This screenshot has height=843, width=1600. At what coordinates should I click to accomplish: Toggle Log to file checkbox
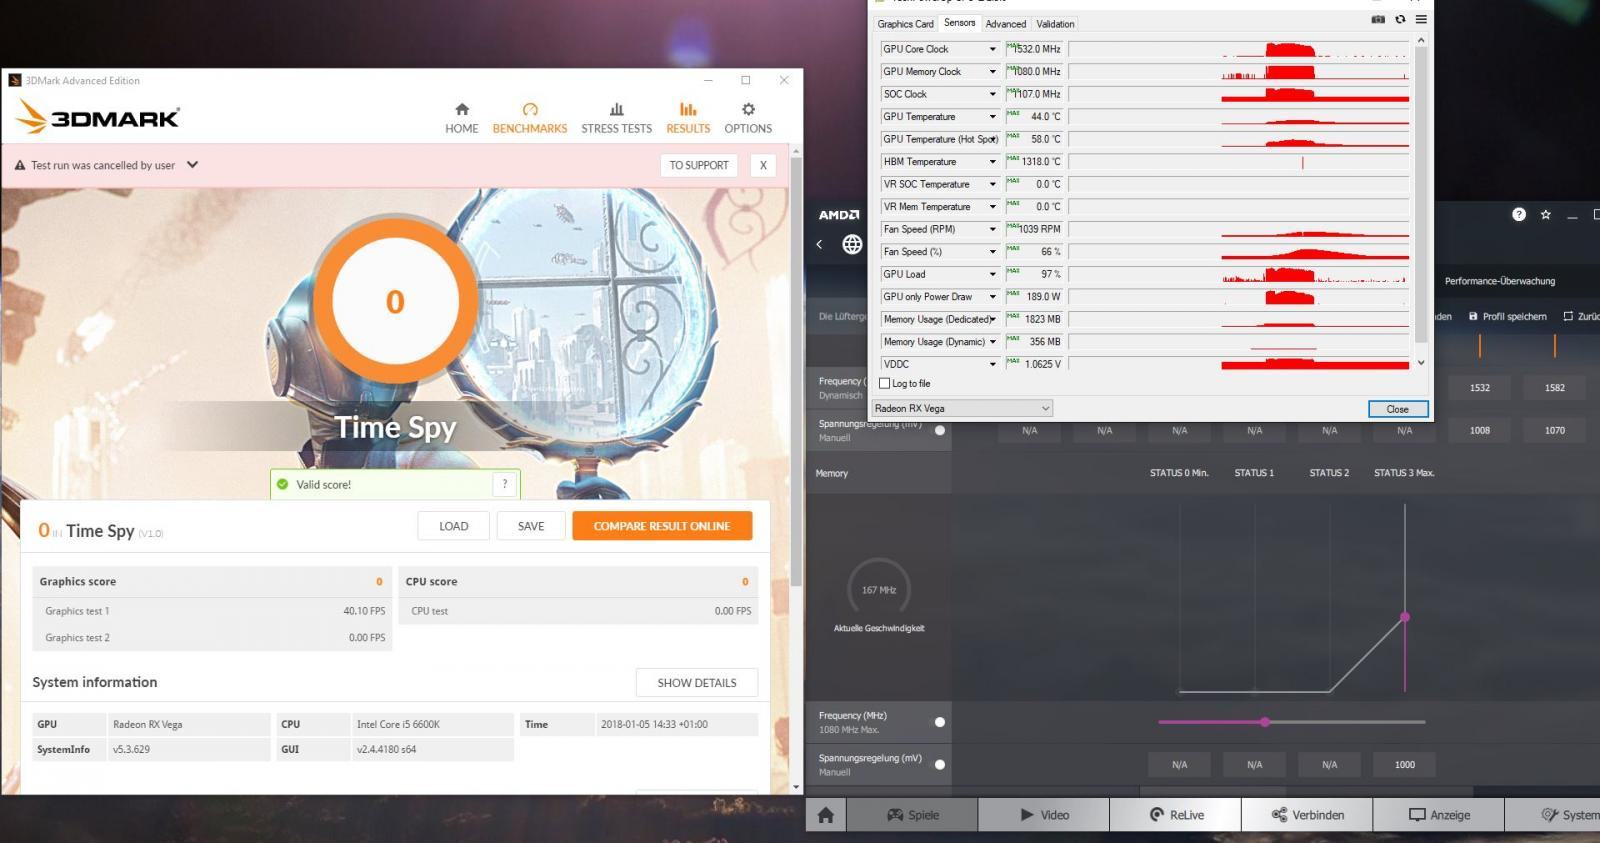[884, 383]
